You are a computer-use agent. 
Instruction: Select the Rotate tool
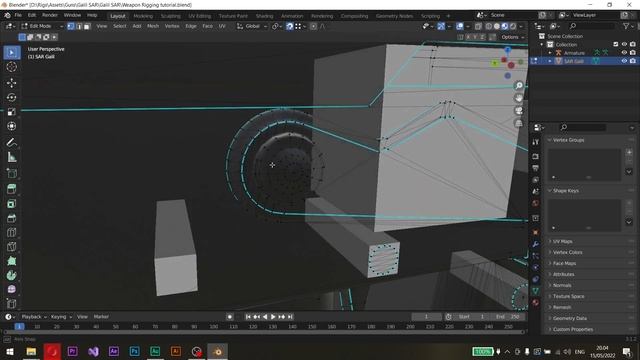[11, 97]
